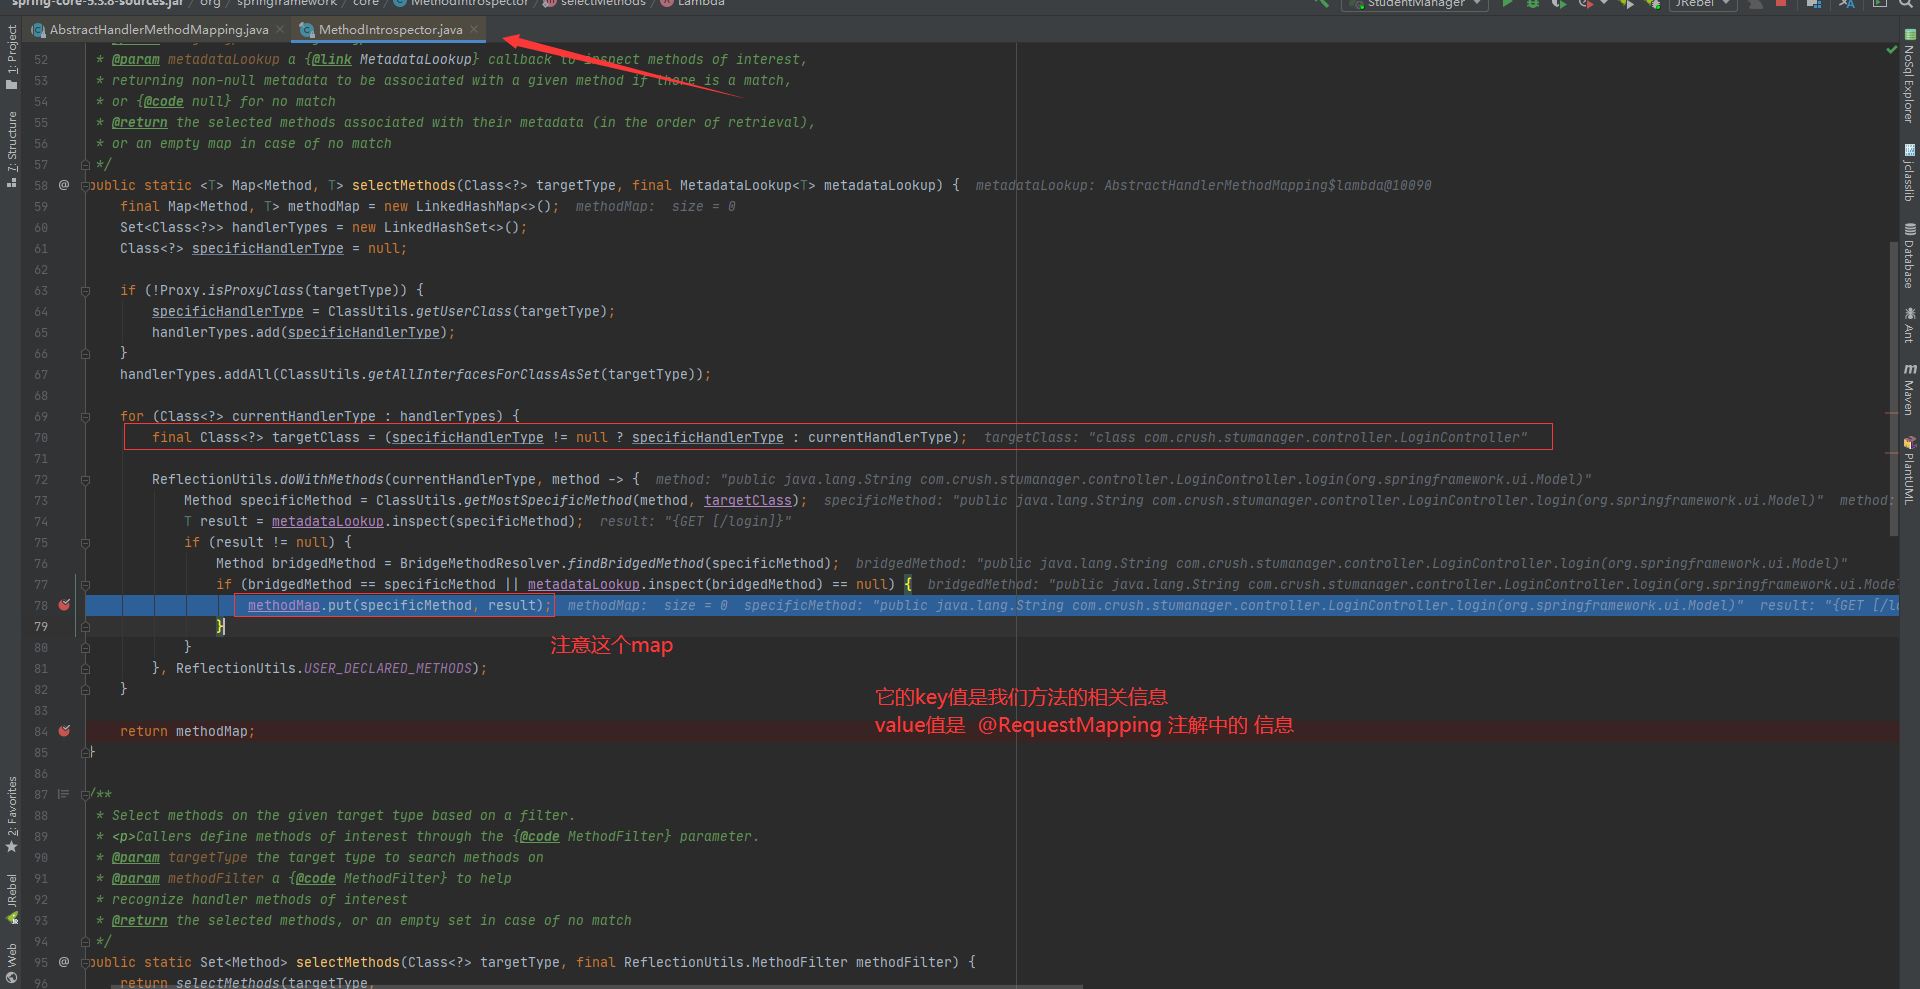The height and width of the screenshot is (989, 1920).
Task: Run StudentManager with coverage
Action: click(1558, 4)
